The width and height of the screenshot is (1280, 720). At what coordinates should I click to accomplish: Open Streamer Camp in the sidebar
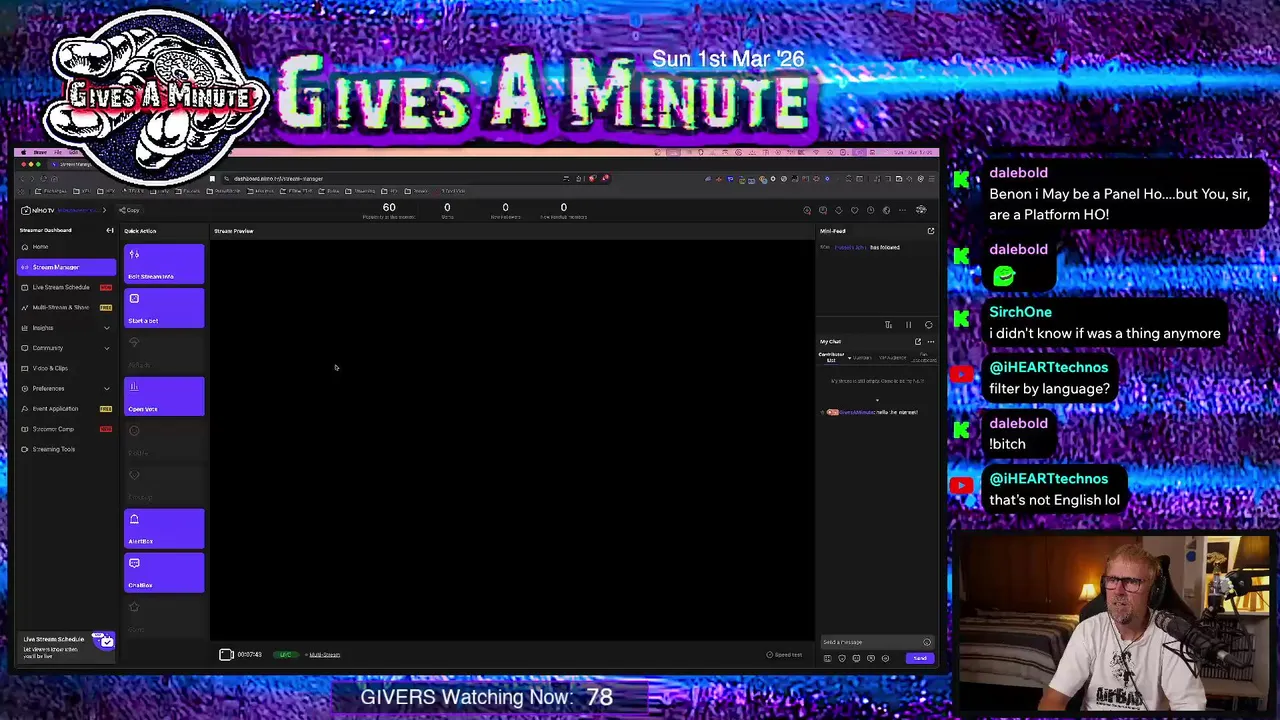tap(66, 429)
